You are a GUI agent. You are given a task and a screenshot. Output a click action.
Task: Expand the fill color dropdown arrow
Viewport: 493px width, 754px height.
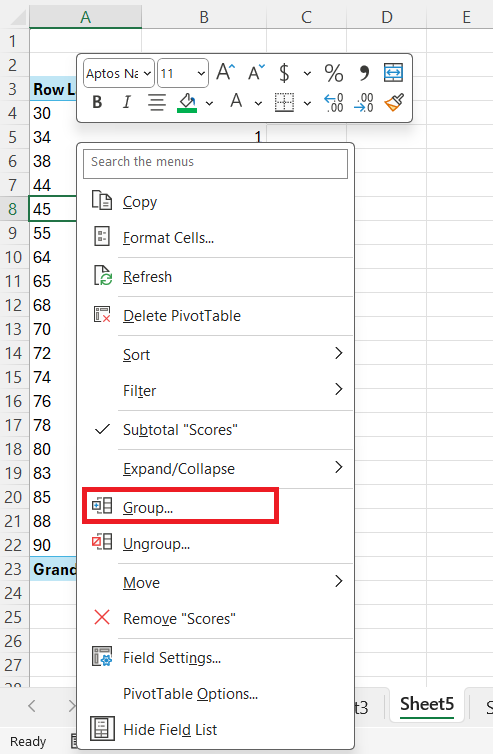coord(209,103)
